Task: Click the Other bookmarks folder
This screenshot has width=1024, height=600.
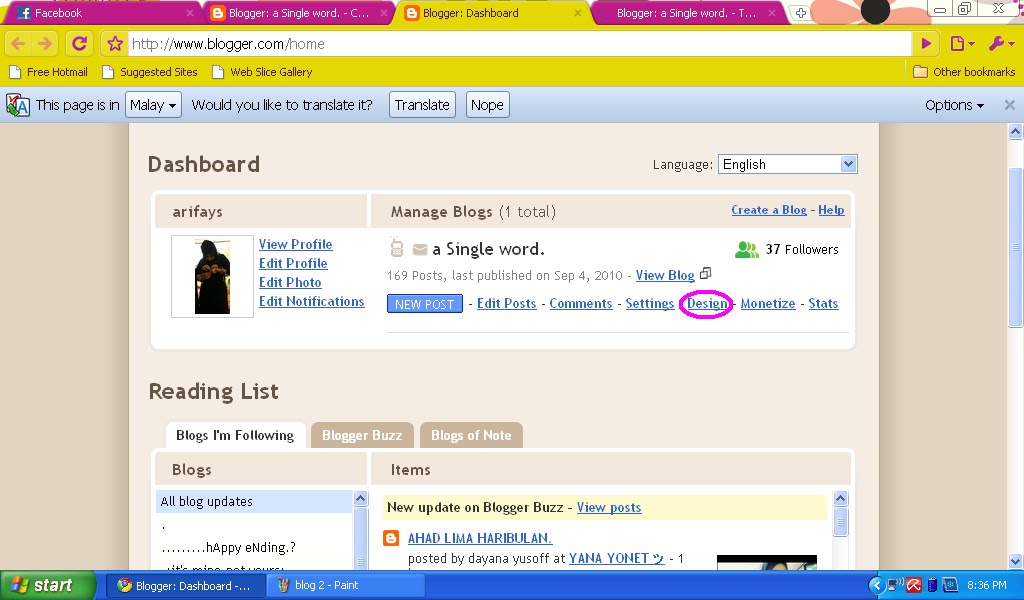Action: 964,72
